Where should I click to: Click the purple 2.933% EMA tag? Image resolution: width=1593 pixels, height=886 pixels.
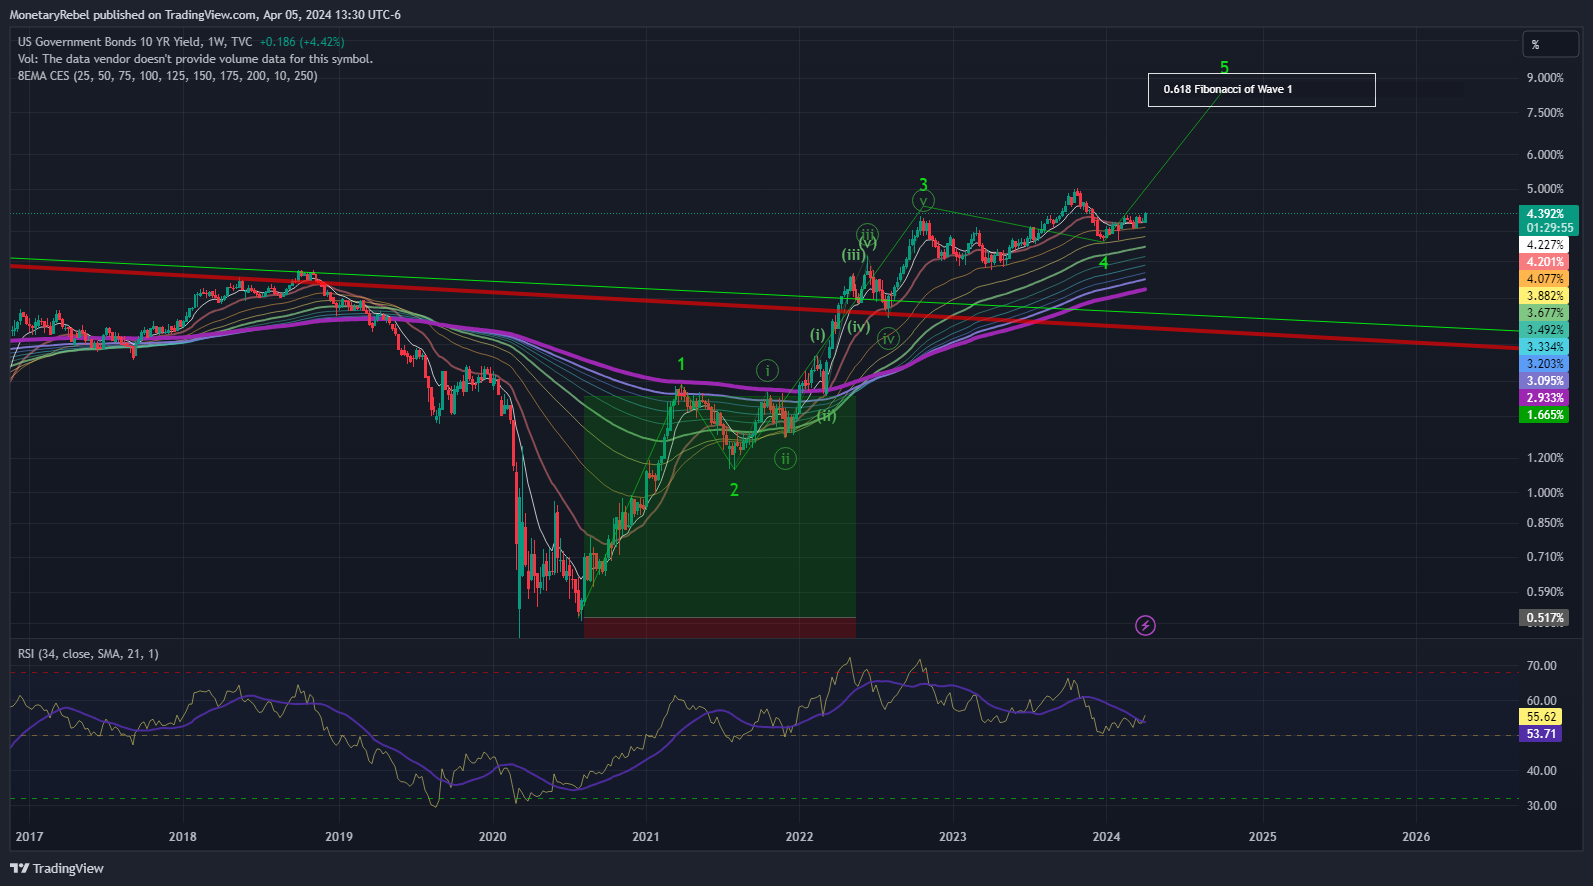click(1544, 398)
